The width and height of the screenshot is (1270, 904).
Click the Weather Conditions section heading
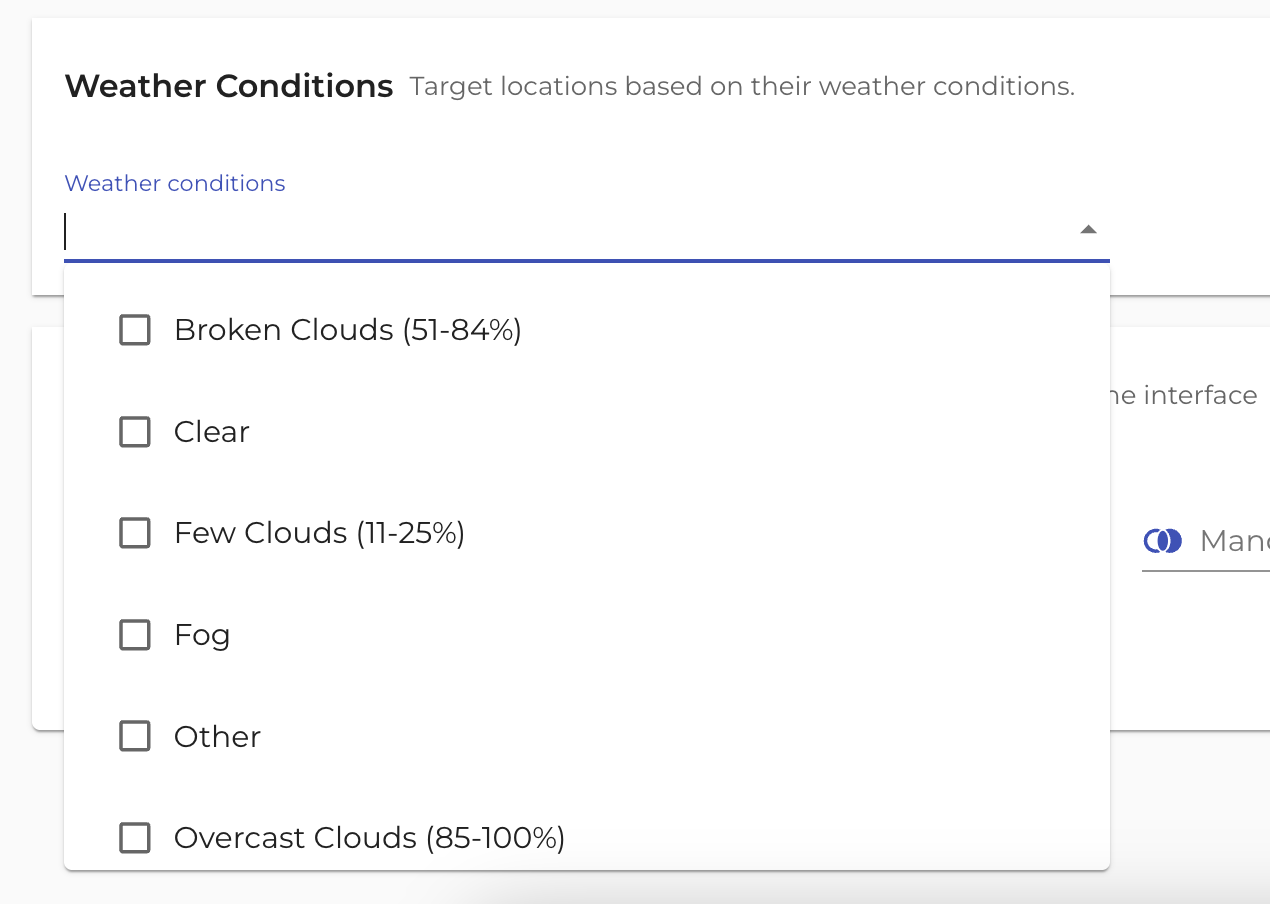click(x=229, y=86)
